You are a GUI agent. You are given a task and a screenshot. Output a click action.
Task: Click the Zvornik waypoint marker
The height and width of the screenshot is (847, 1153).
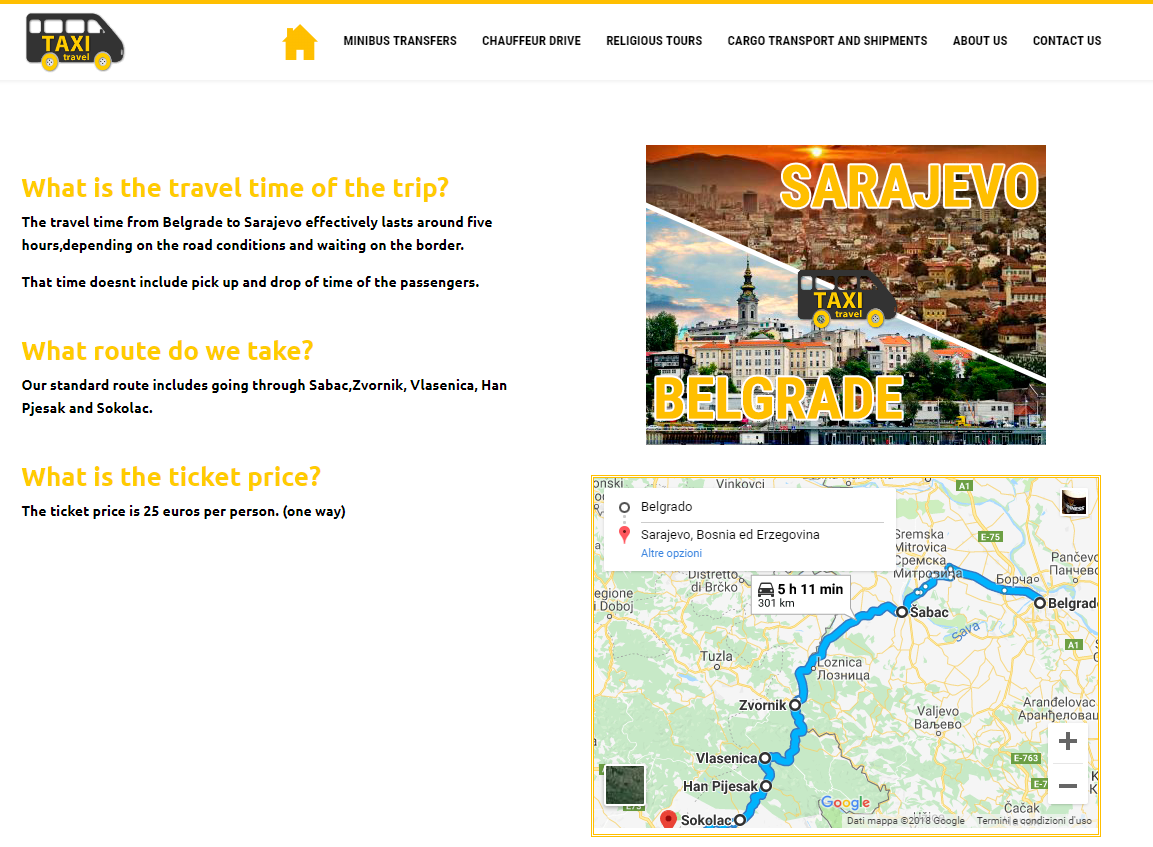[x=795, y=705]
